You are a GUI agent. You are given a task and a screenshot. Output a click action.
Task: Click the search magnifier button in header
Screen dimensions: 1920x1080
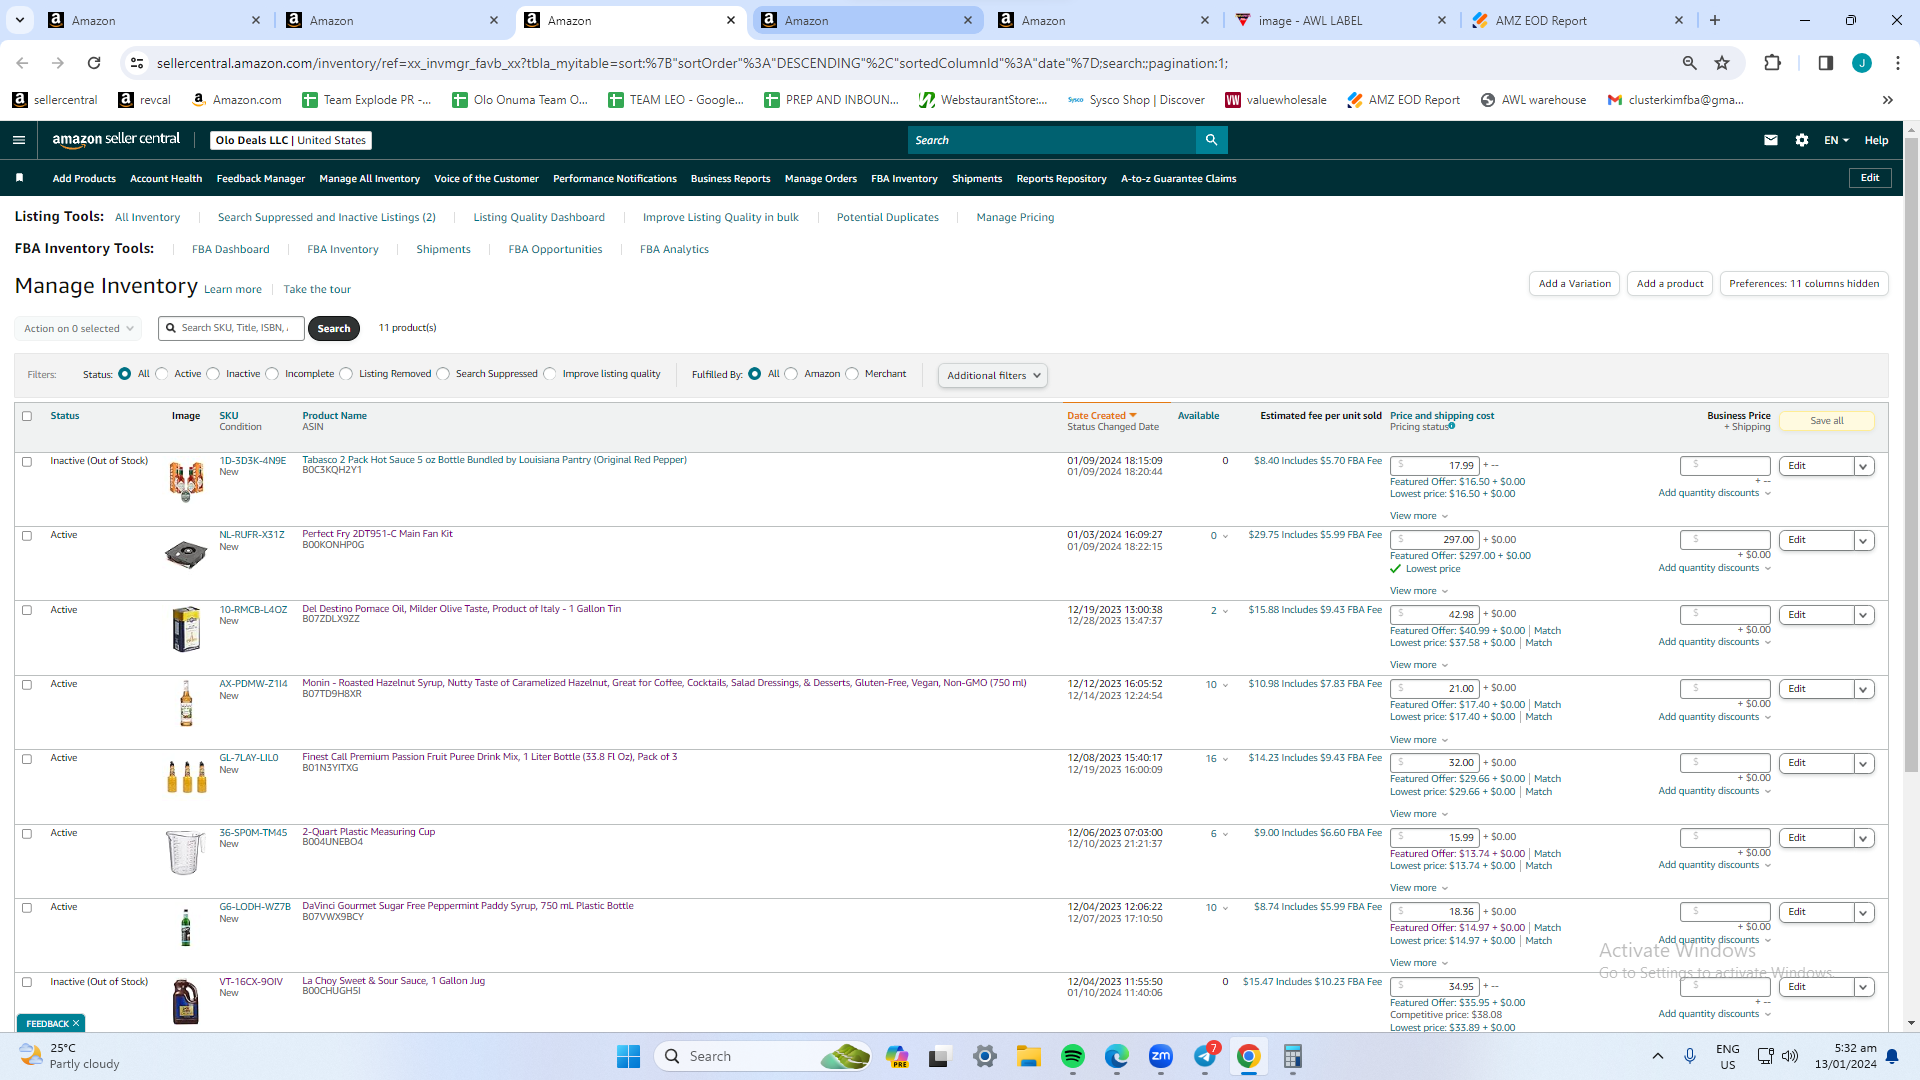click(x=1211, y=140)
